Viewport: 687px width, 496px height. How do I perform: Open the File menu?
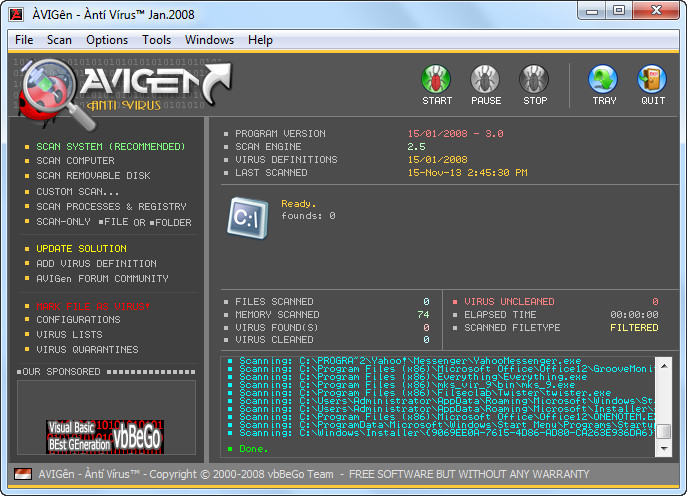pyautogui.click(x=24, y=40)
